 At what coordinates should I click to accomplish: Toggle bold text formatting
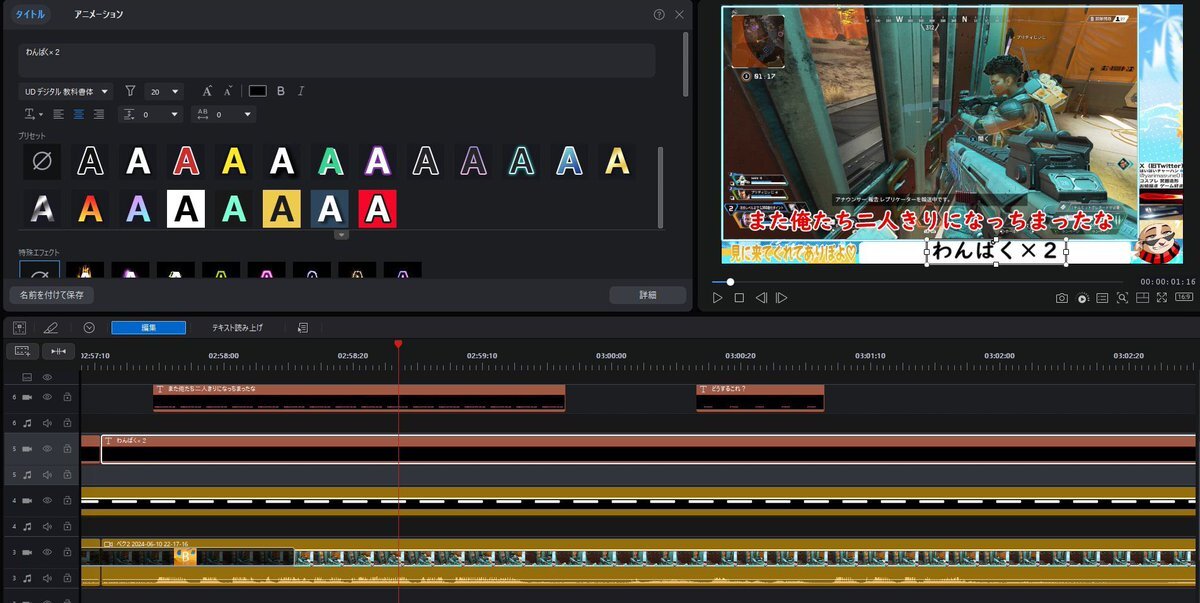click(281, 91)
